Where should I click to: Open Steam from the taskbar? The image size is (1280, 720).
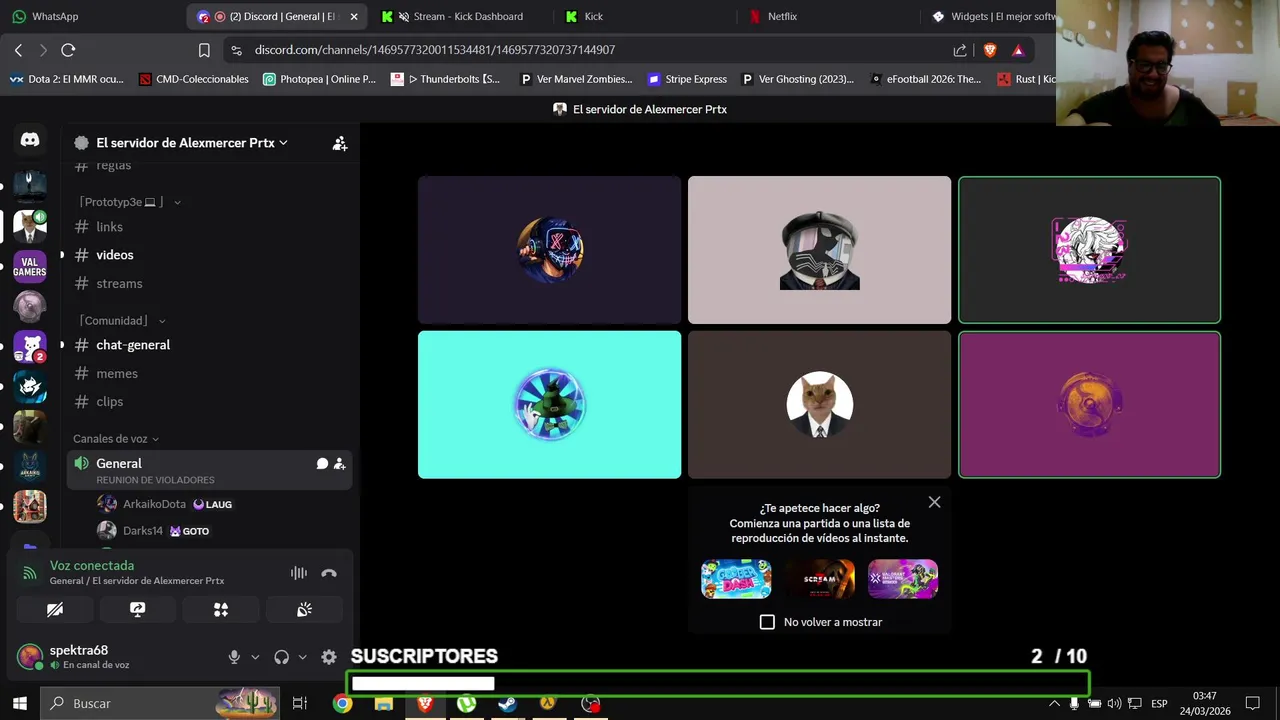click(507, 703)
